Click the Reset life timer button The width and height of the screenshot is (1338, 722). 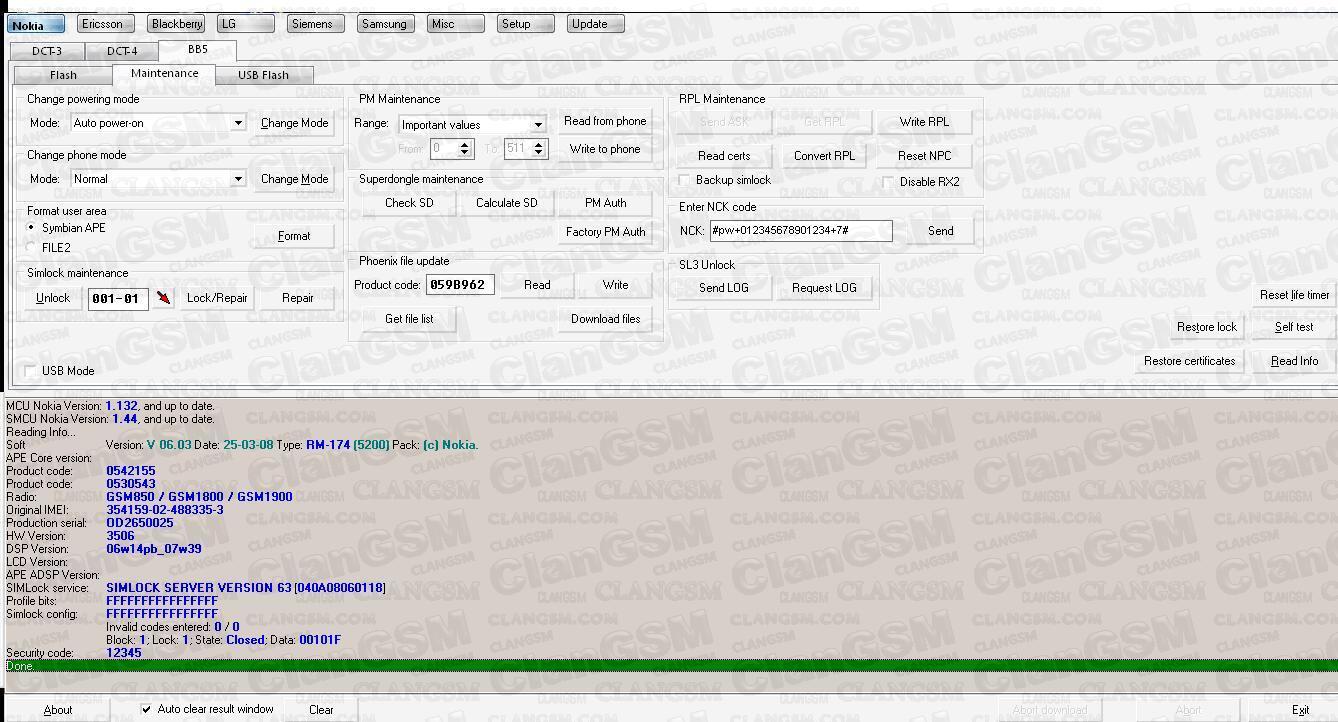[x=1295, y=295]
